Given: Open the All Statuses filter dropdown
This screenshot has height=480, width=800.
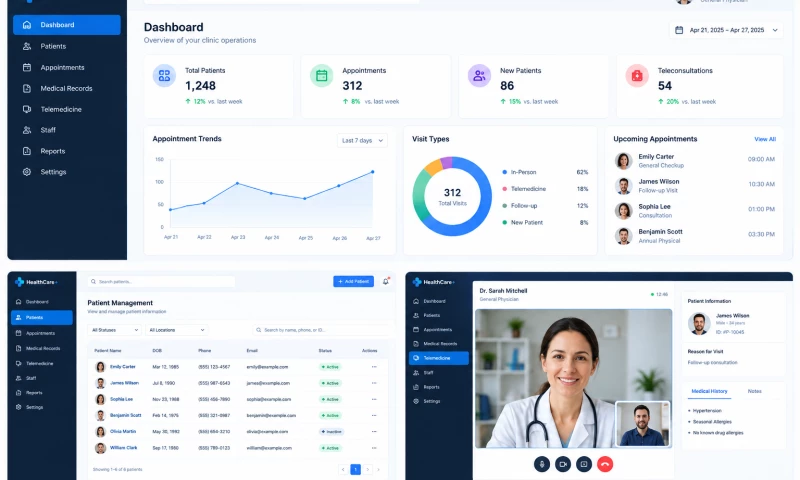Looking at the screenshot, I should coord(114,330).
